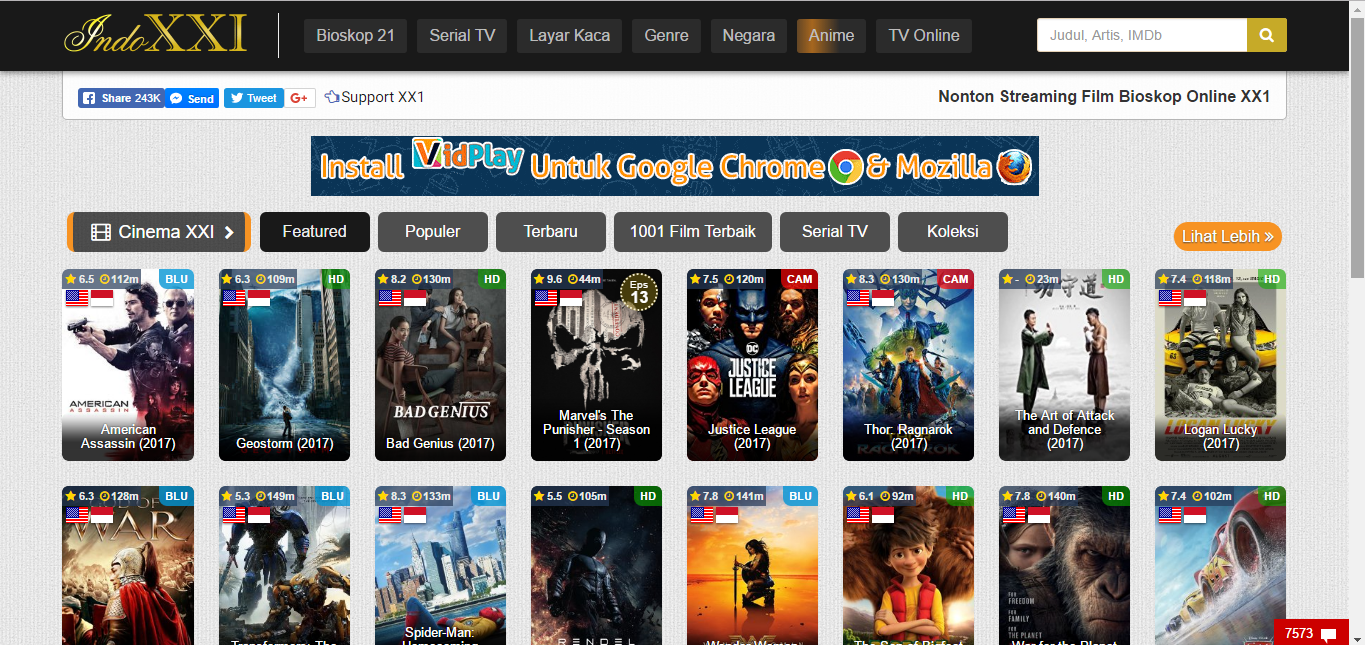Click the search magnifier button

tap(1266, 36)
